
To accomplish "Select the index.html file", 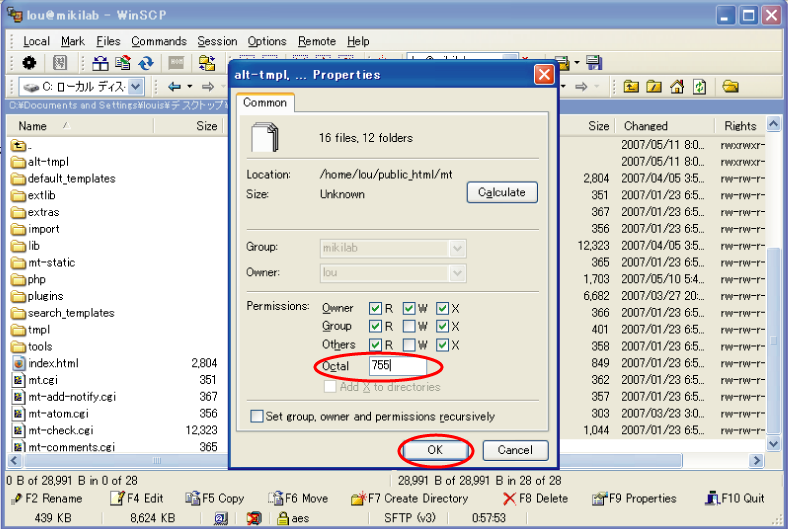I will click(x=46, y=363).
